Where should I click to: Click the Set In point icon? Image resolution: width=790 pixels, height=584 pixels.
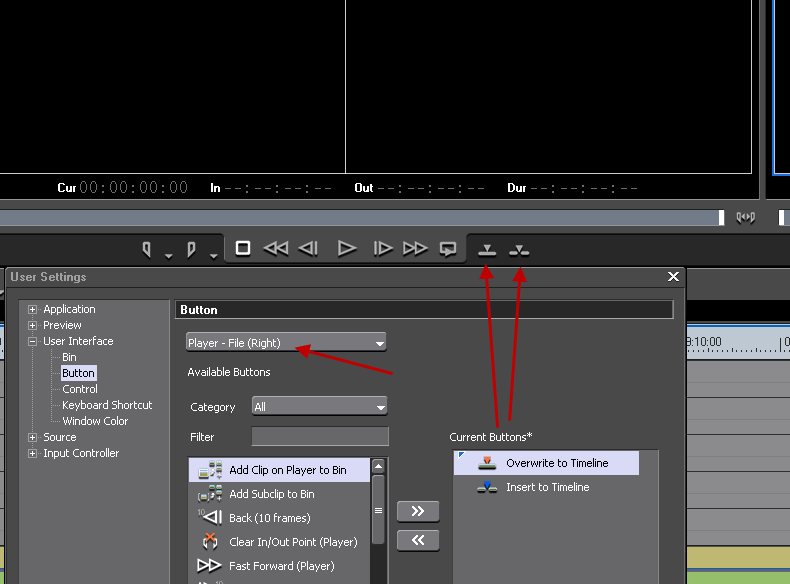(147, 249)
